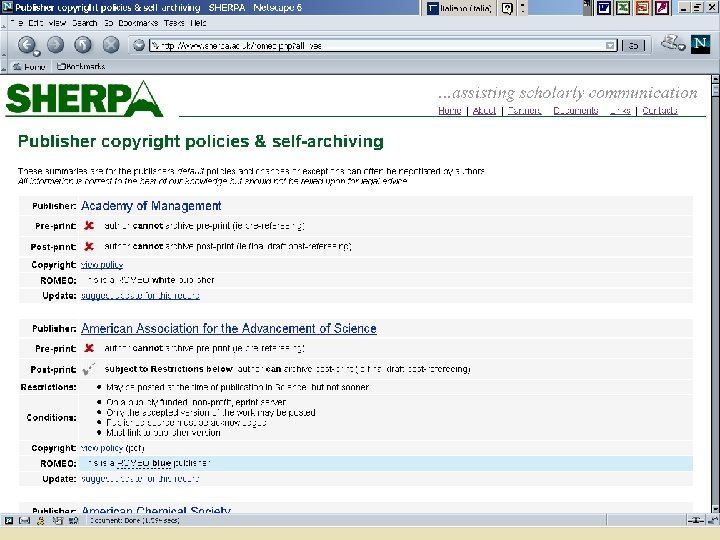
Task: Follow the Partners link in the SHERPA header
Action: coord(524,110)
